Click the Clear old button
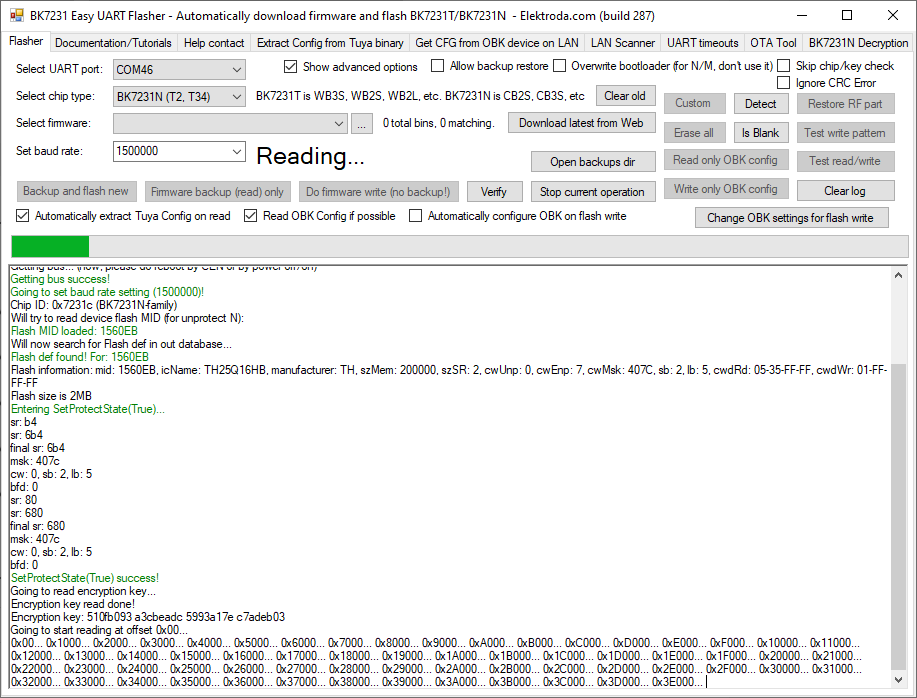 625,96
